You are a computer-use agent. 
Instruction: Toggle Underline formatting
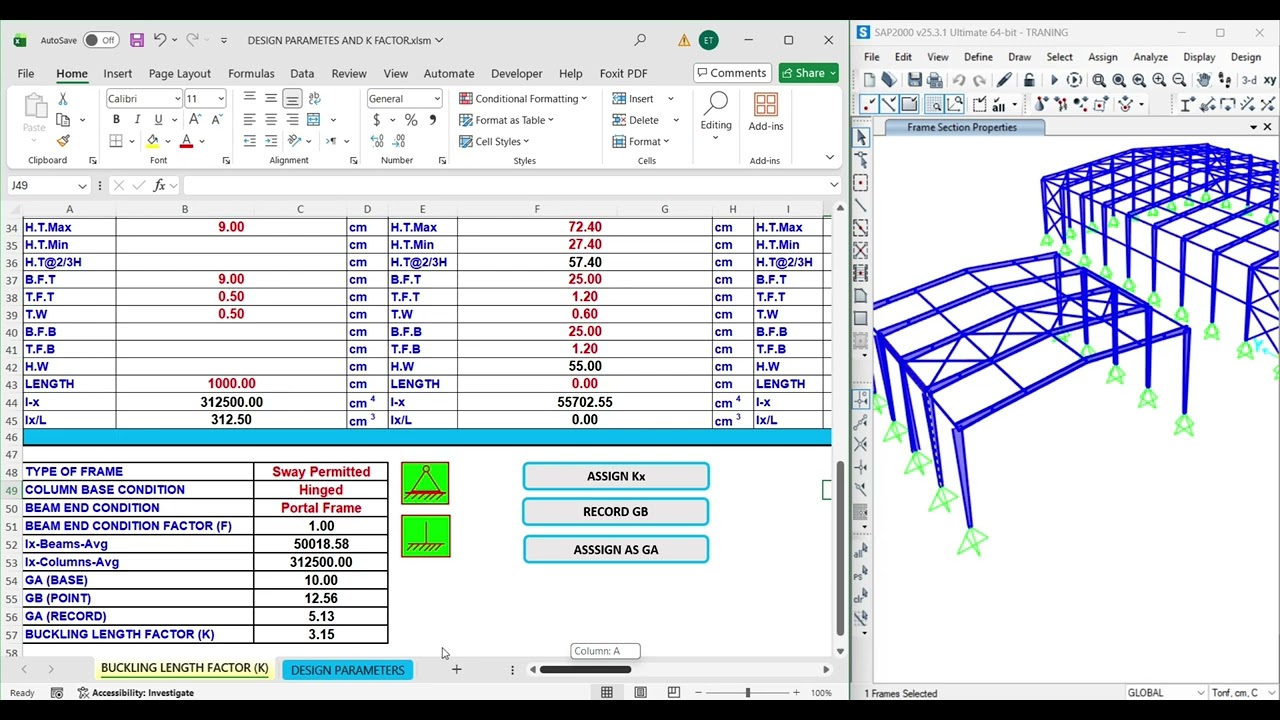(158, 120)
